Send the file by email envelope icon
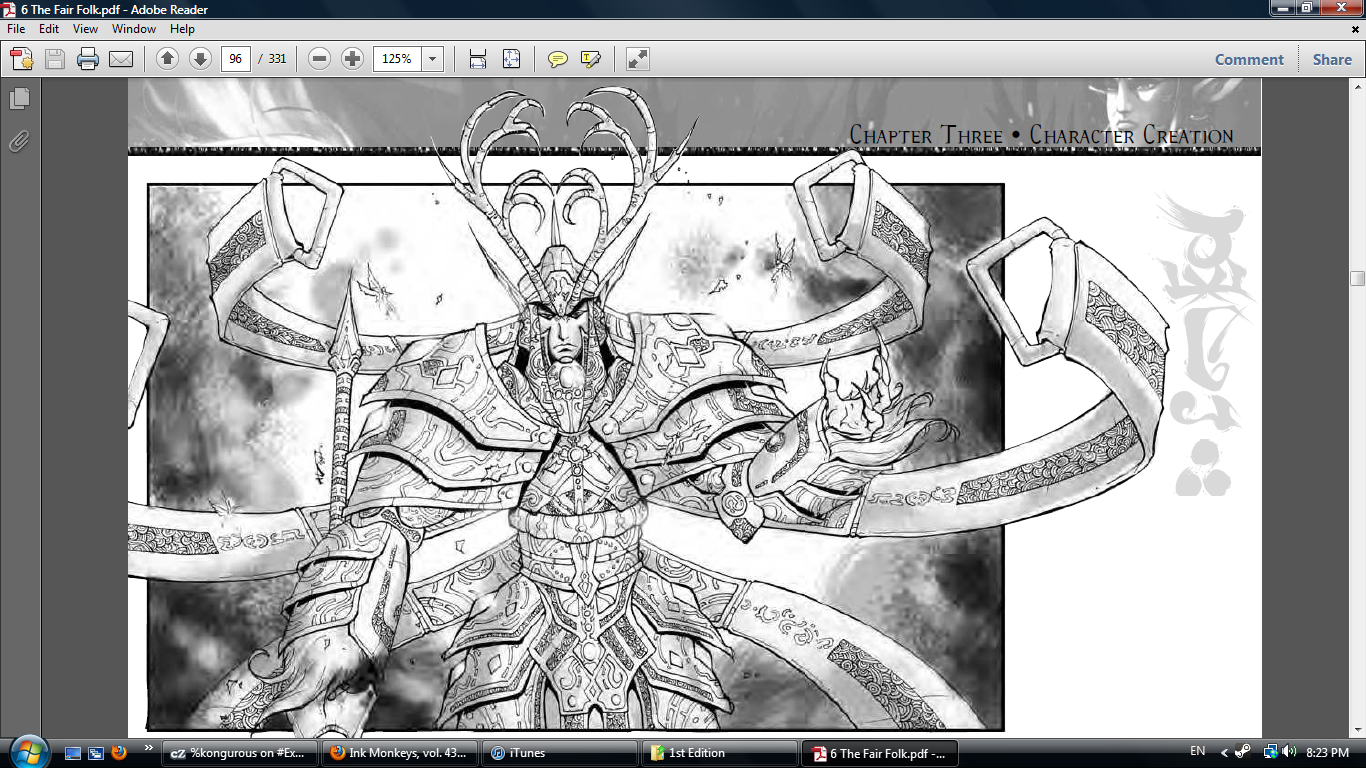This screenshot has height=768, width=1366. point(121,59)
